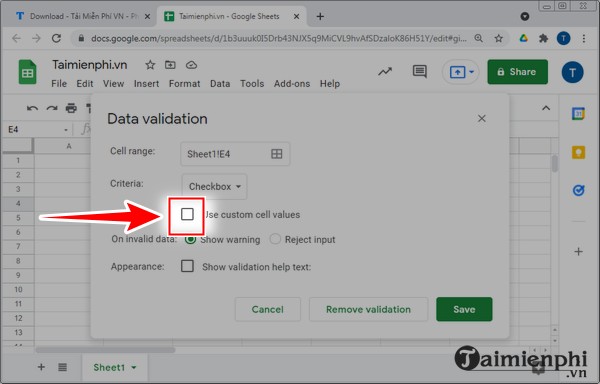Open the all sheets list icon
Viewport: 600px width, 384px height.
point(62,367)
